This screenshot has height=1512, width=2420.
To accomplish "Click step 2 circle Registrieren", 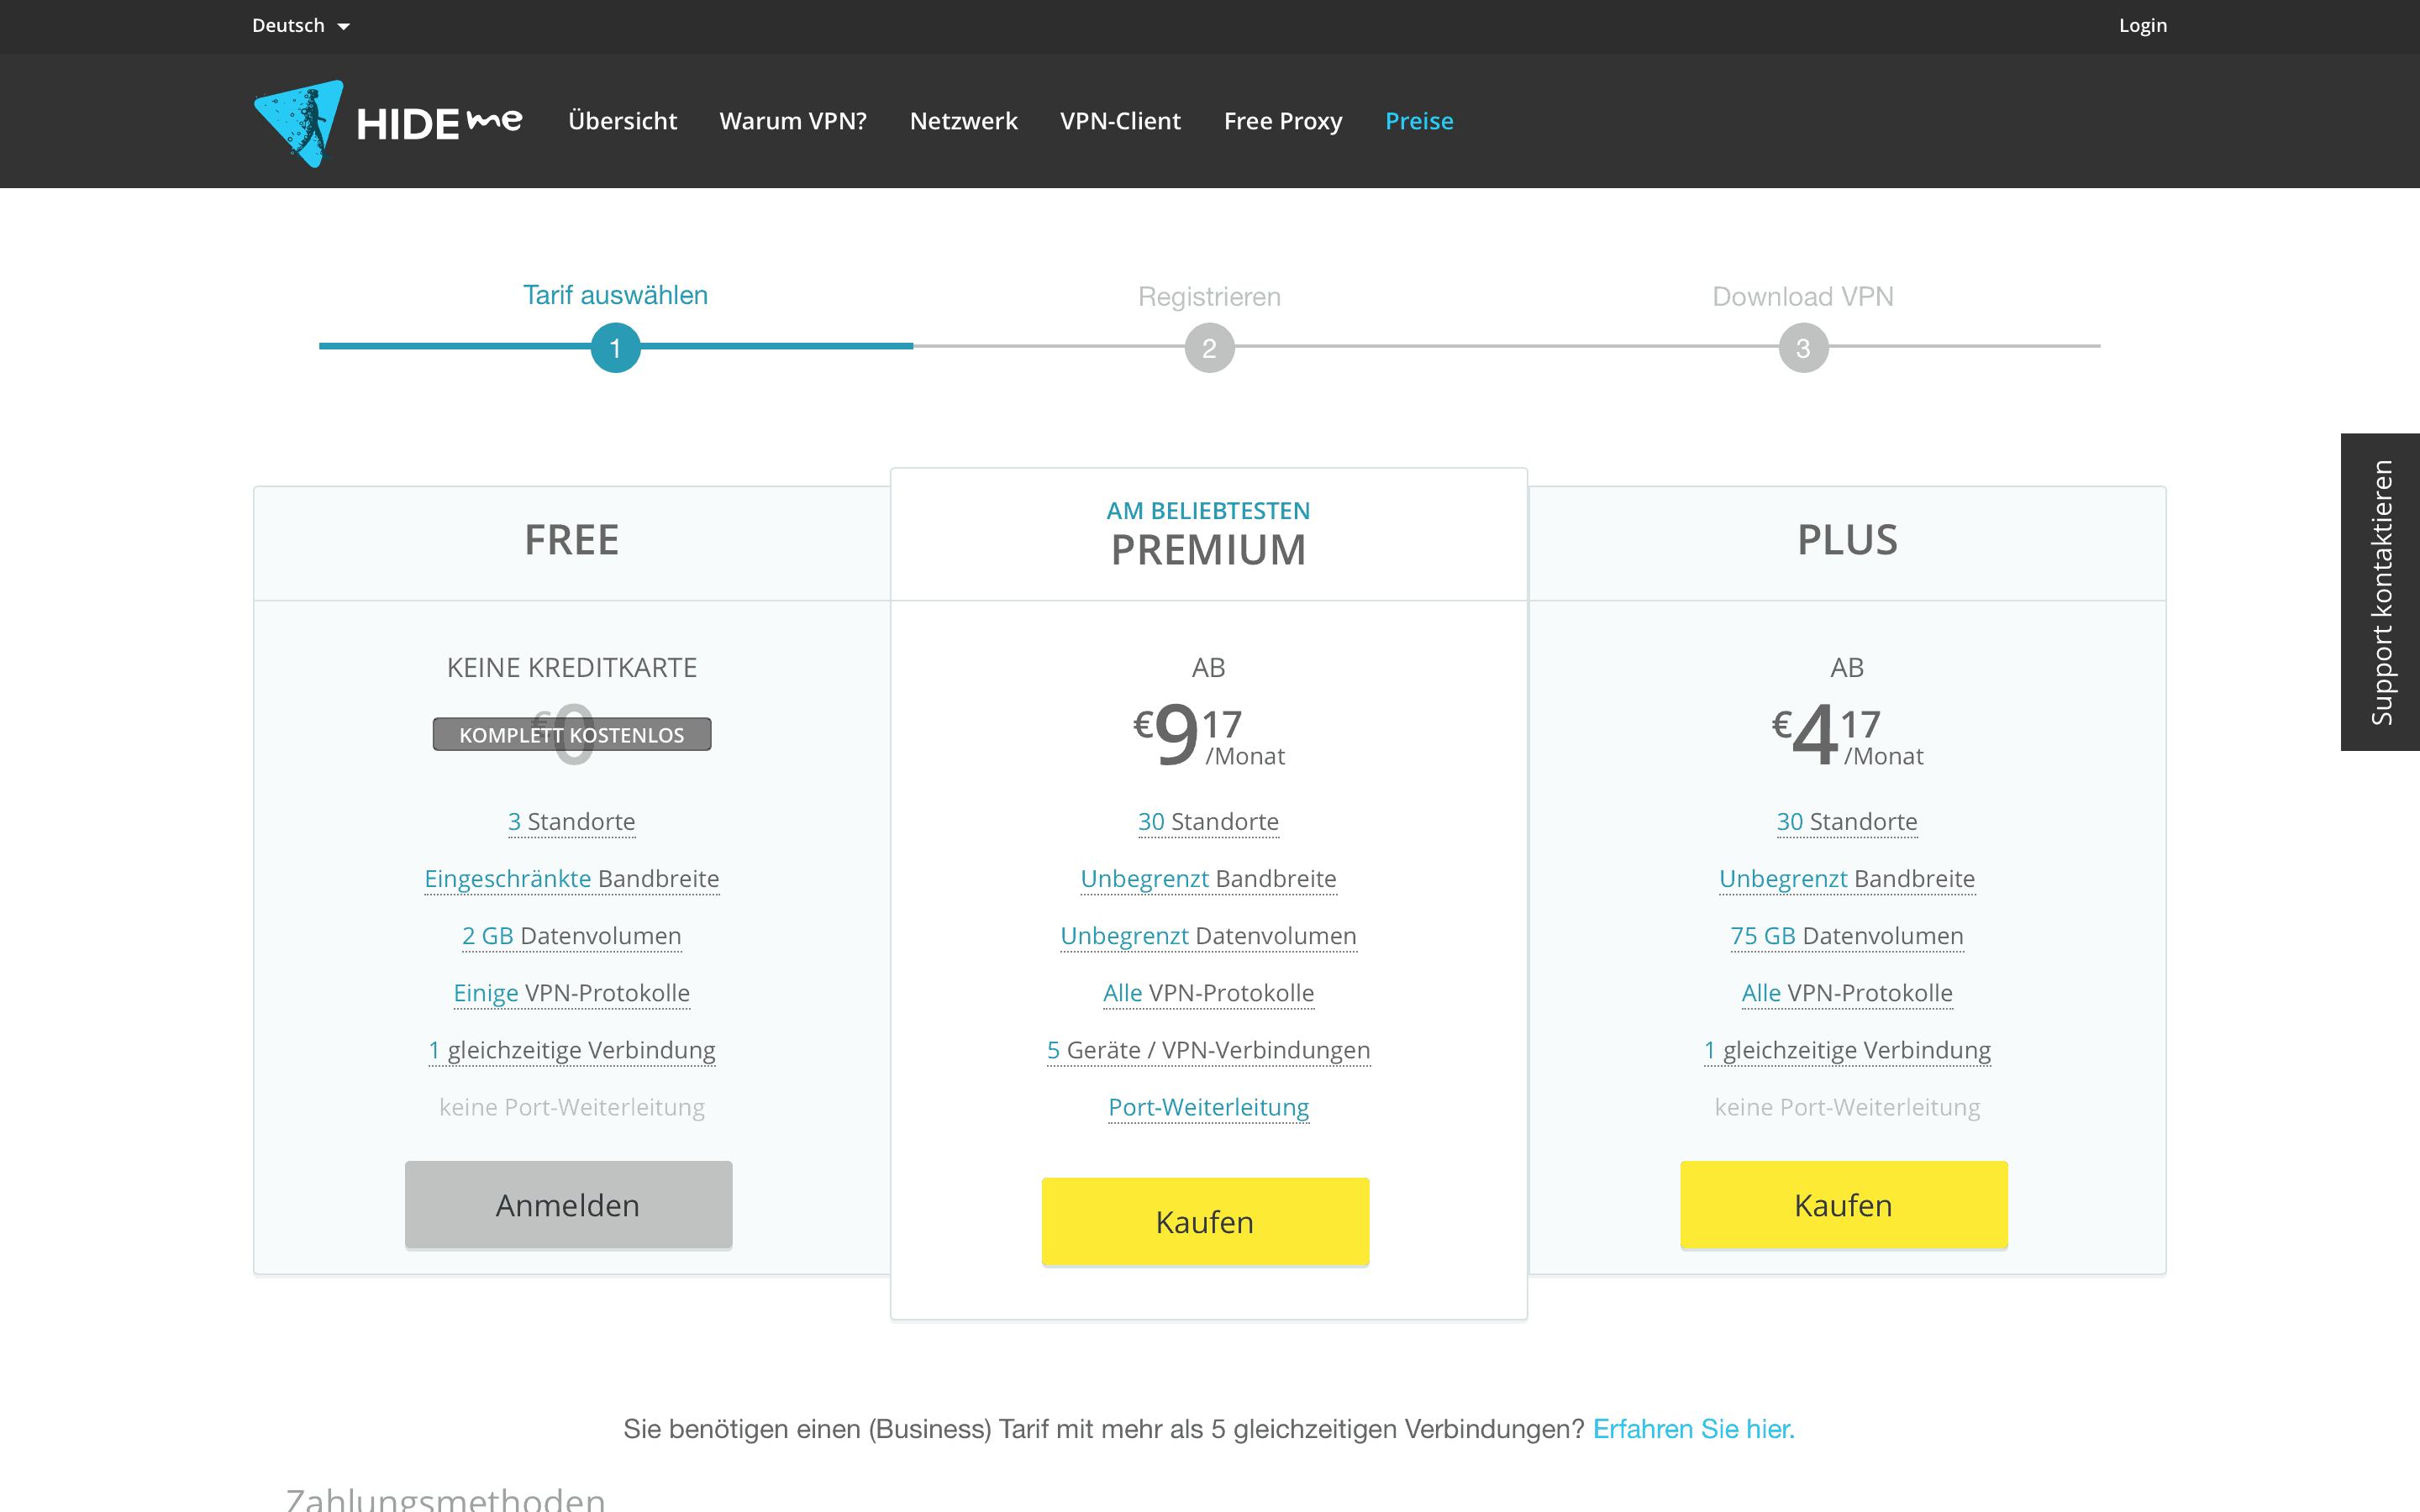I will click(x=1209, y=348).
